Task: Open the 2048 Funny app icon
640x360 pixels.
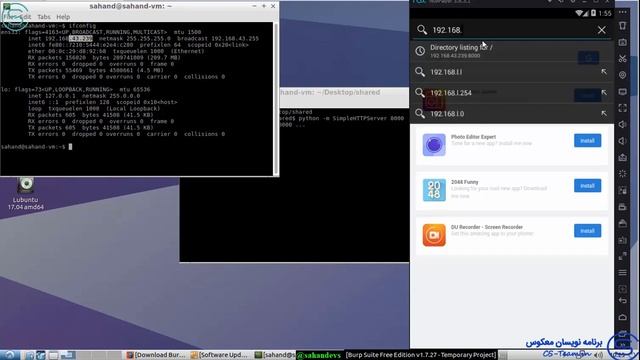Action: 434,190
